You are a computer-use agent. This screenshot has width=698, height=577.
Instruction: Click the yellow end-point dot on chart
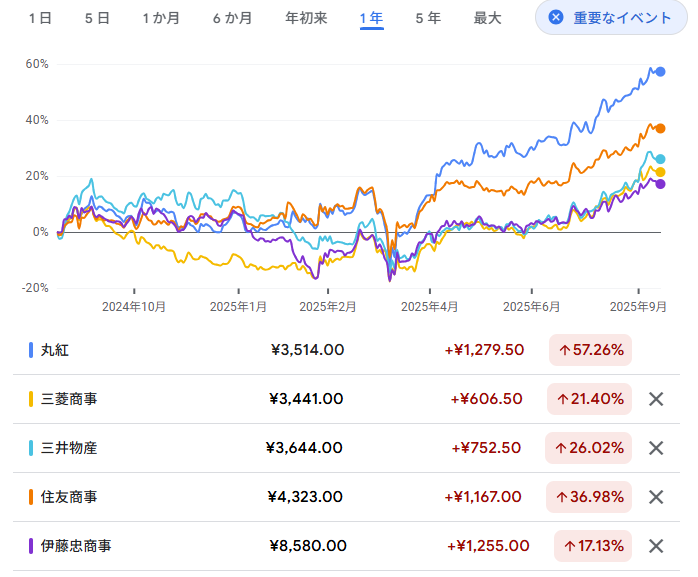661,172
